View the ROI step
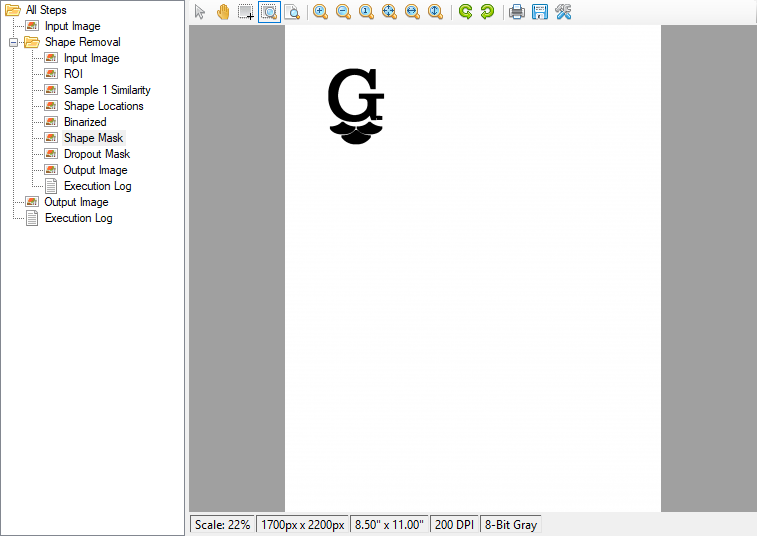Viewport: 757px width, 536px height. pyautogui.click(x=73, y=74)
